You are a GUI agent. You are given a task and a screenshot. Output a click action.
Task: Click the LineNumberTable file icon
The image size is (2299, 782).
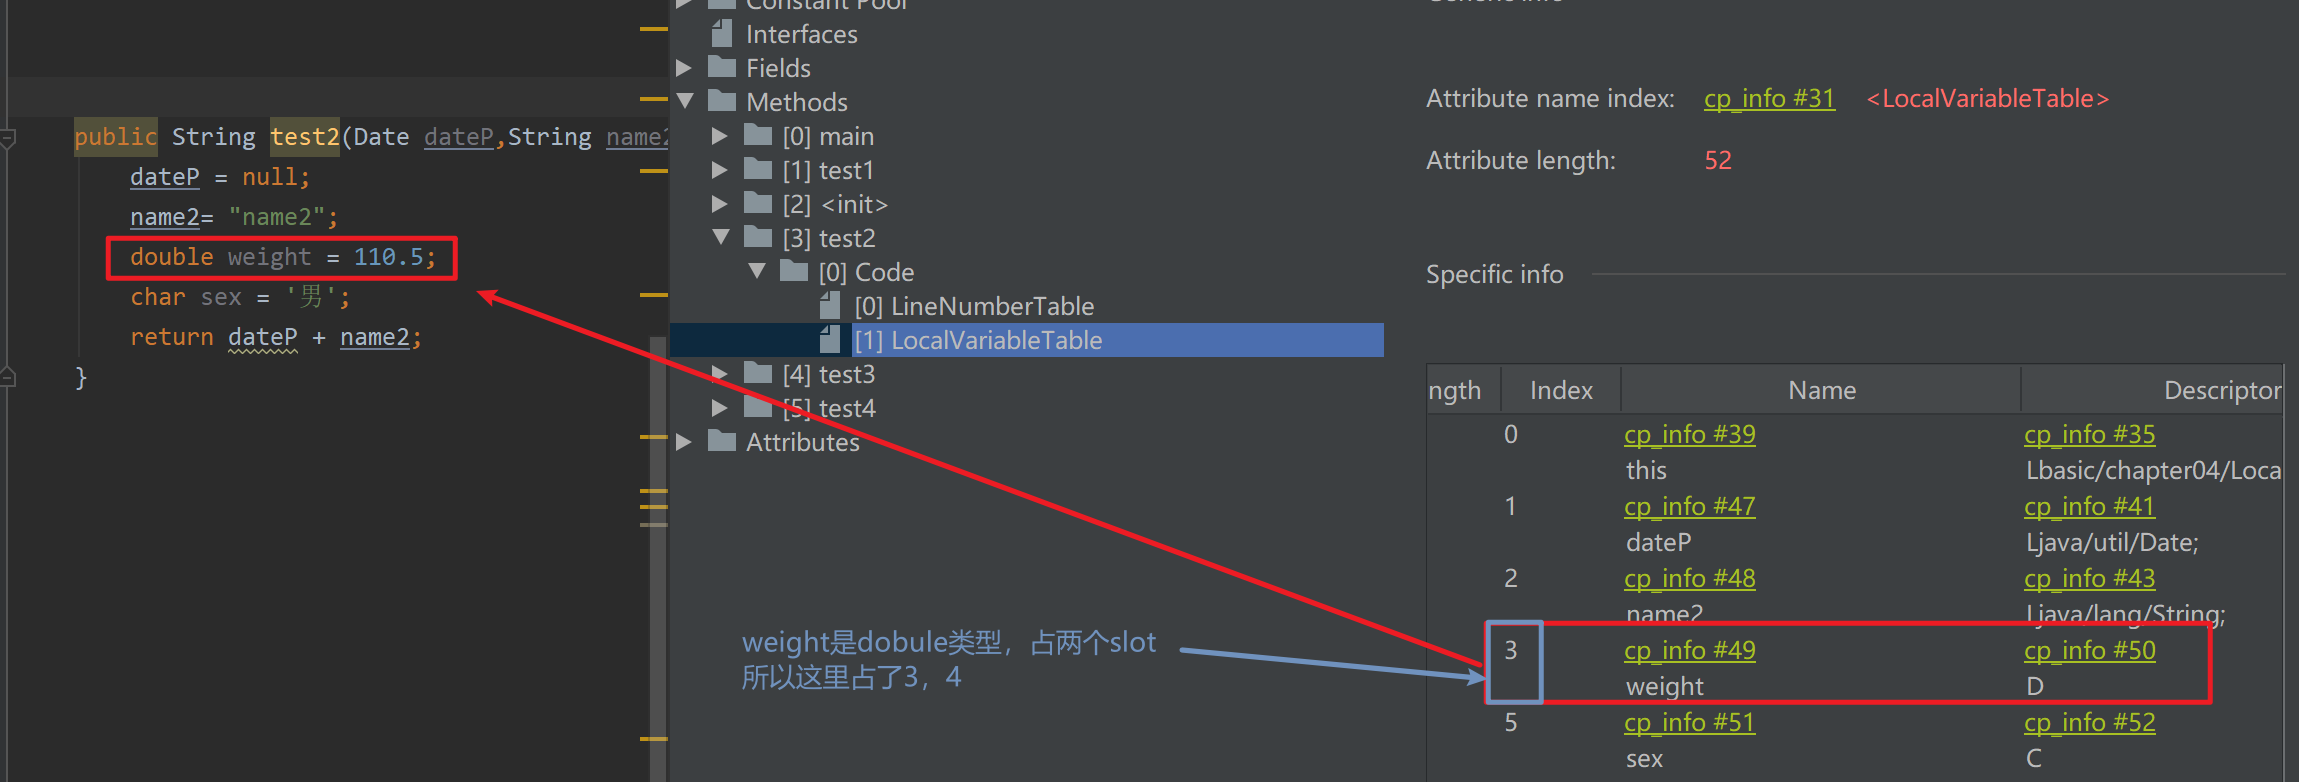(x=829, y=306)
